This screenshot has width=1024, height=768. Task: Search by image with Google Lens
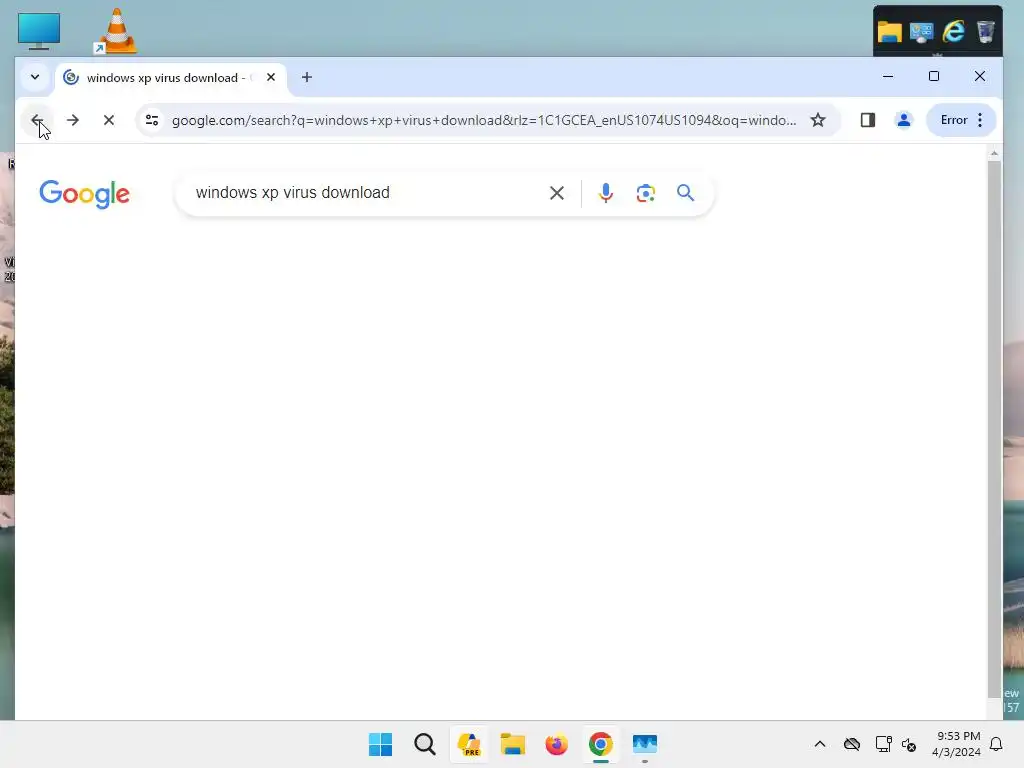pos(645,193)
